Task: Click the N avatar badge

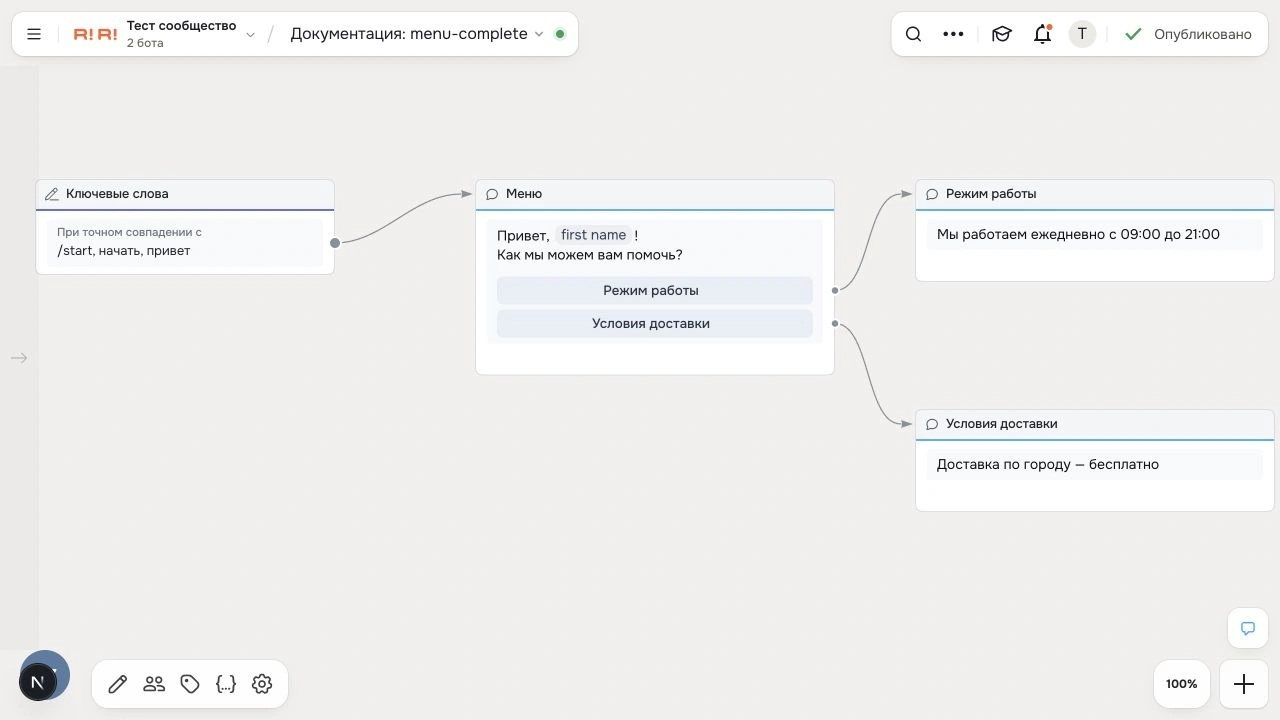Action: click(38, 682)
